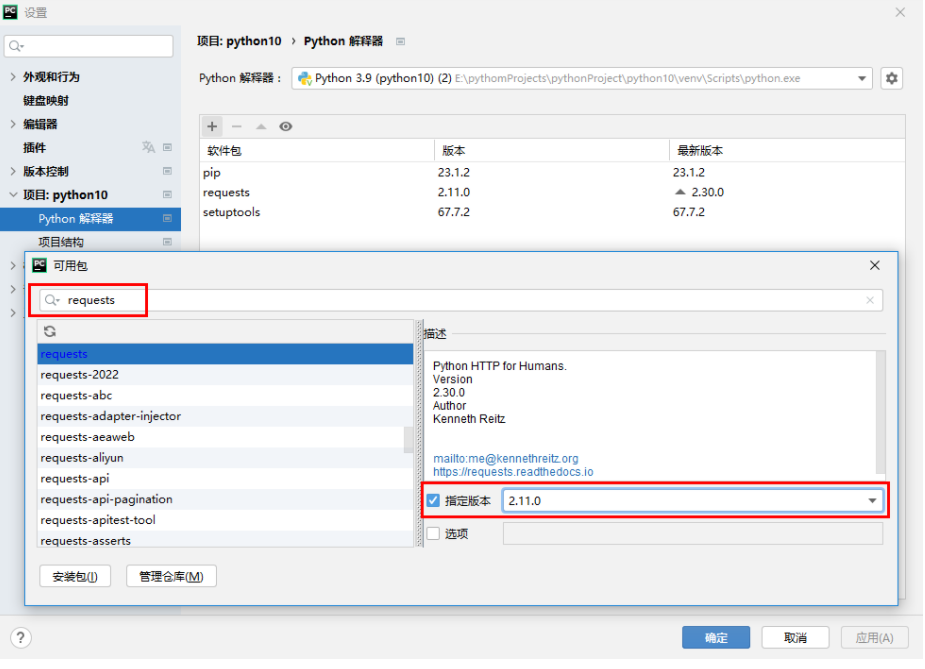Viewport: 925px width, 669px height.
Task: Collapse the 项目: python10 section
Action: (x=13, y=195)
